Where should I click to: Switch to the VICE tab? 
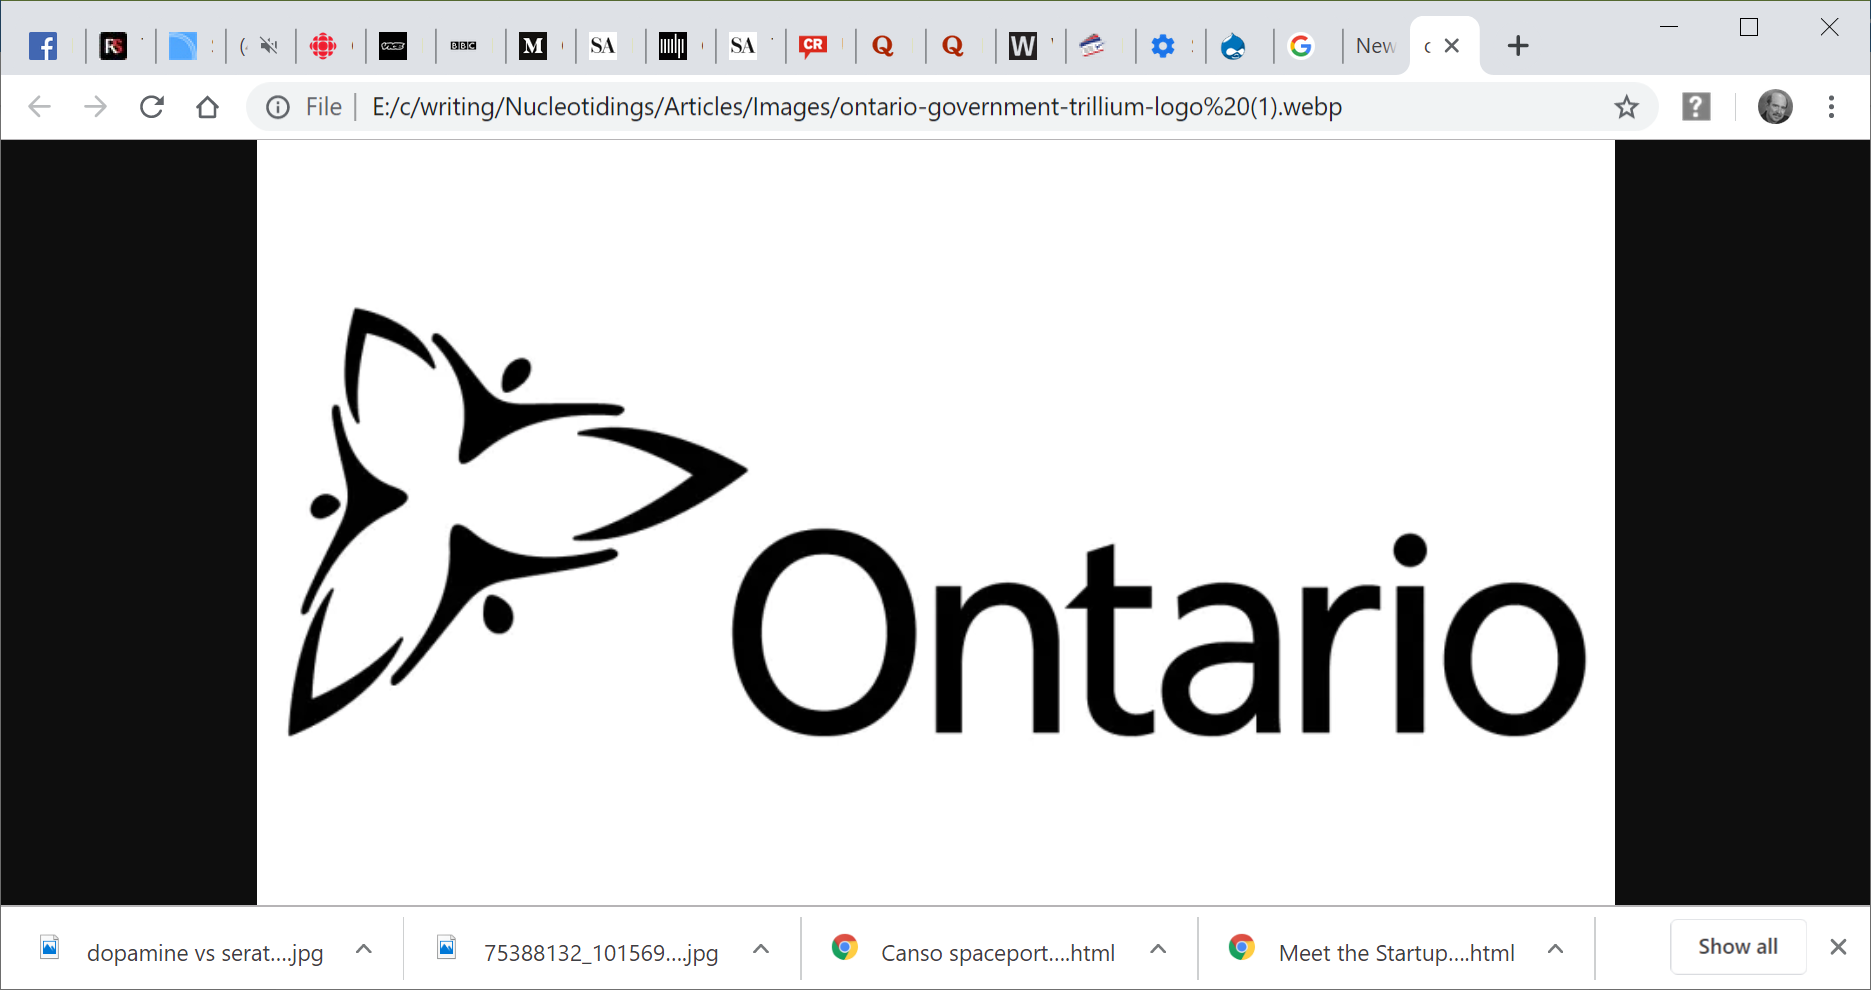tap(393, 46)
